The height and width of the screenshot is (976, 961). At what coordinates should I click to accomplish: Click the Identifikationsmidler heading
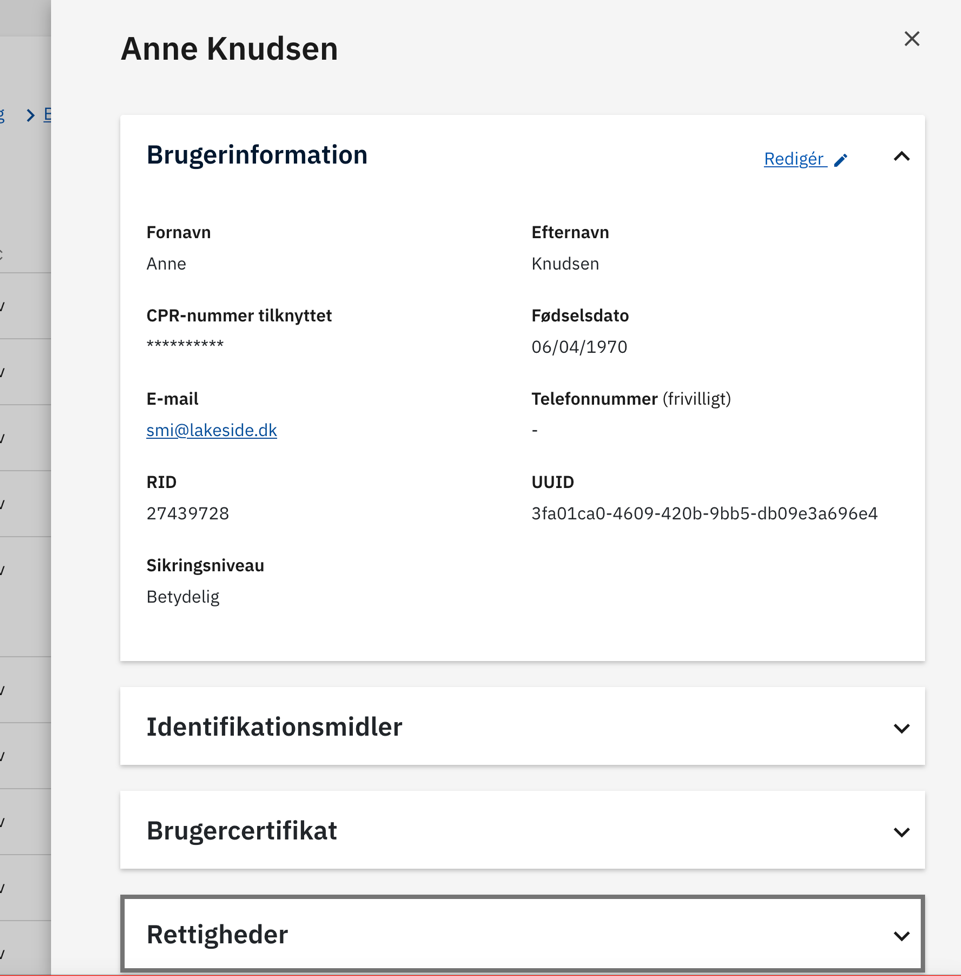tap(274, 727)
